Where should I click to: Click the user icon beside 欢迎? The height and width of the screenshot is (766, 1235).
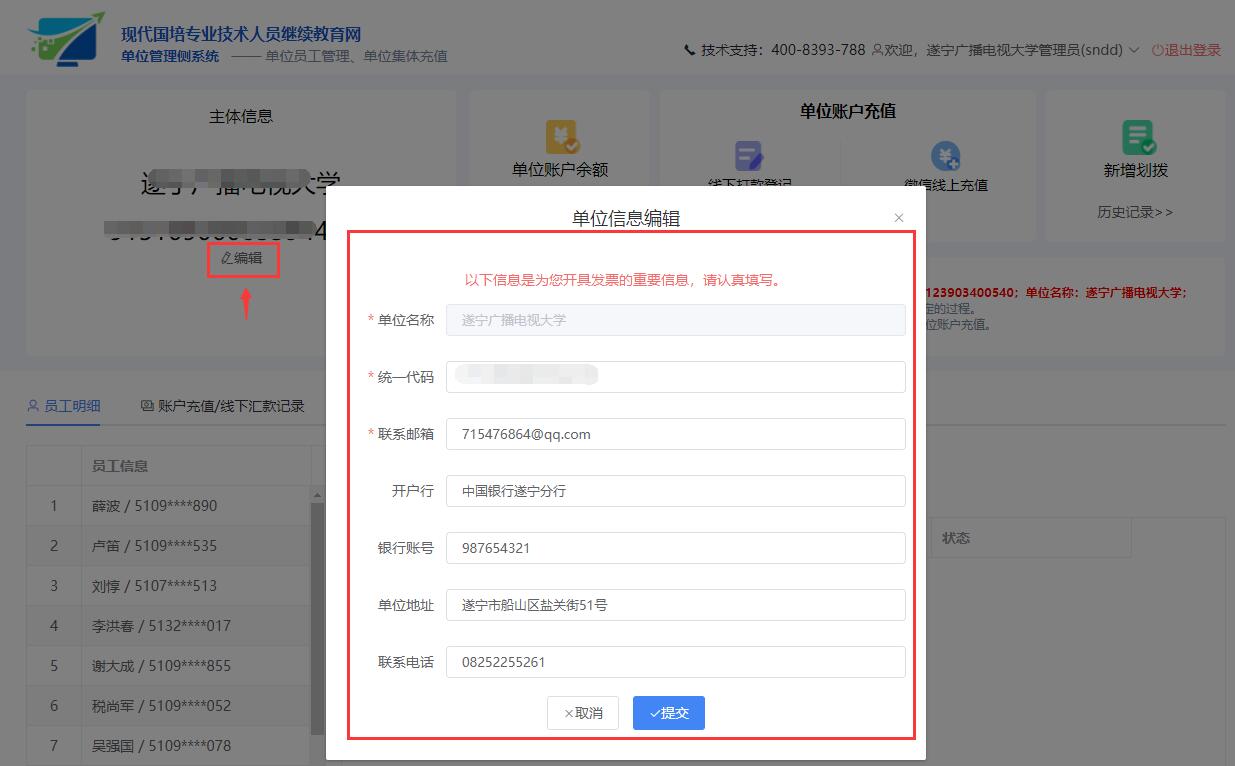pyautogui.click(x=877, y=50)
